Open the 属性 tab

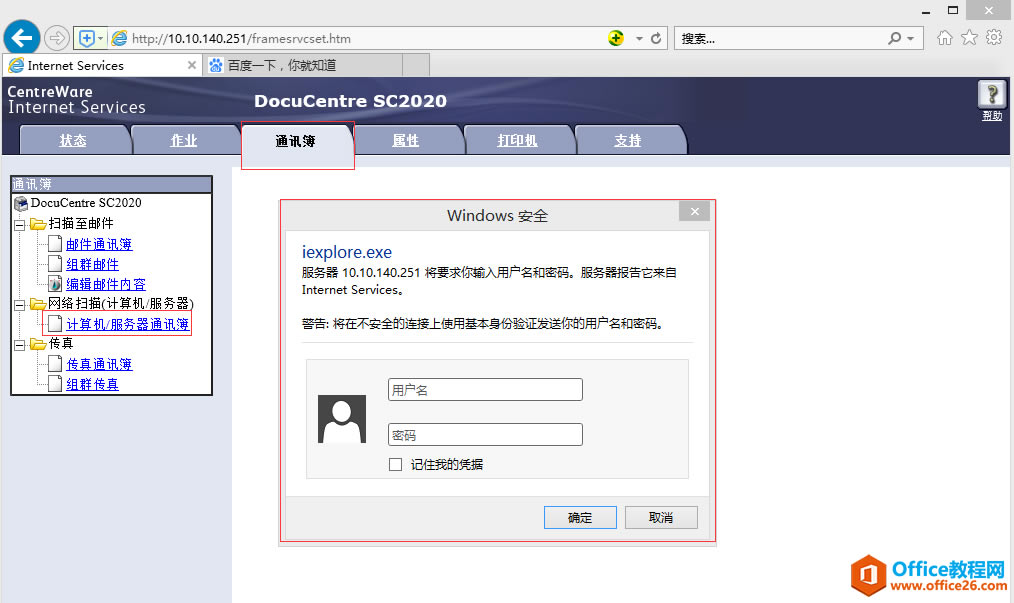[406, 140]
